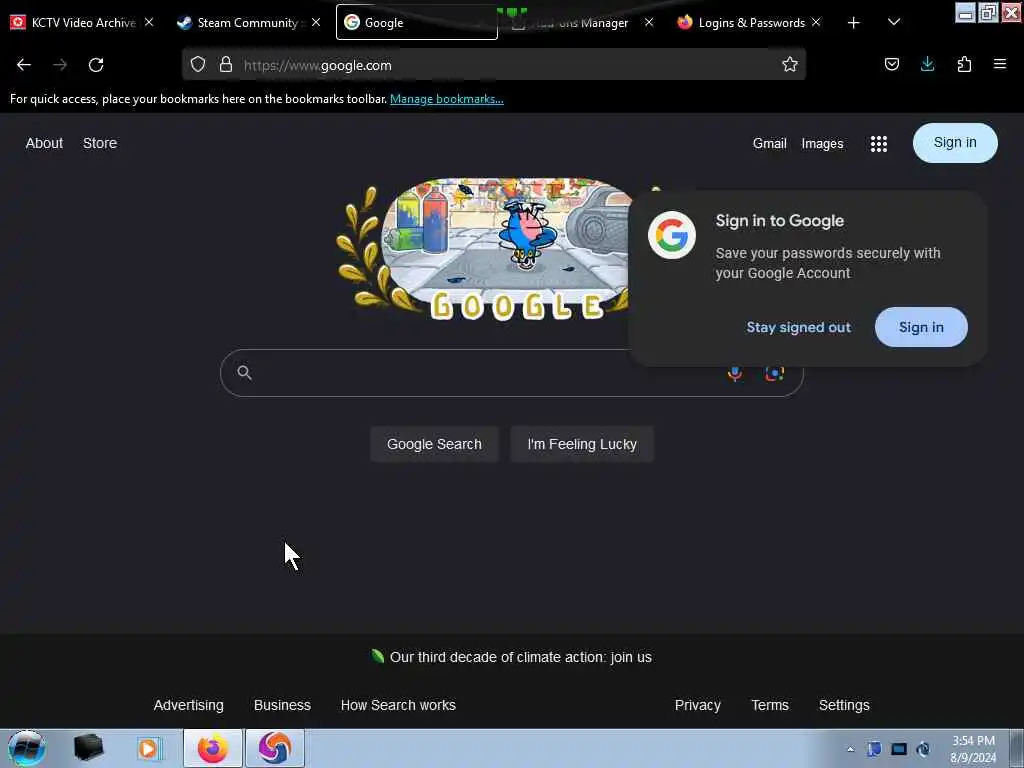Click the taskbar clock showing 3:54 PM
This screenshot has height=768, width=1024.
point(973,749)
